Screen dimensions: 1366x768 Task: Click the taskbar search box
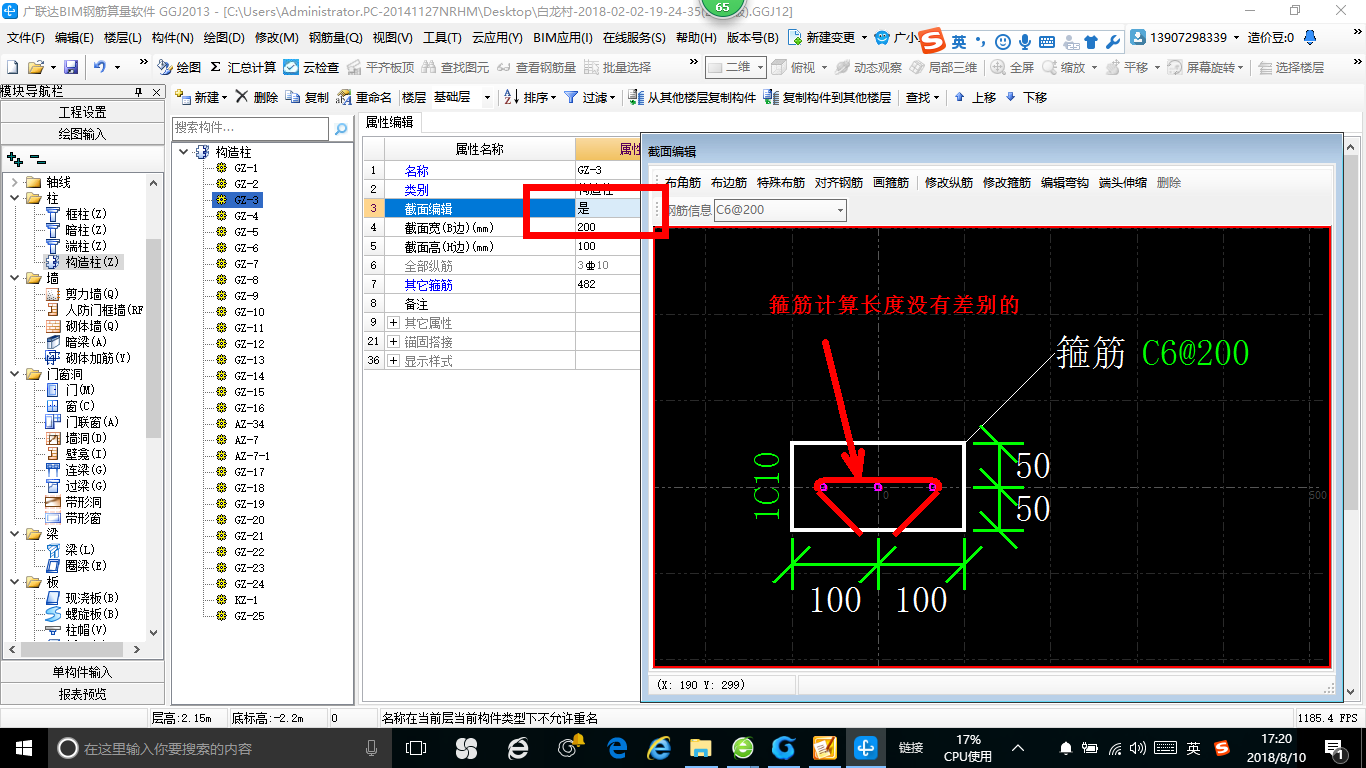220,748
